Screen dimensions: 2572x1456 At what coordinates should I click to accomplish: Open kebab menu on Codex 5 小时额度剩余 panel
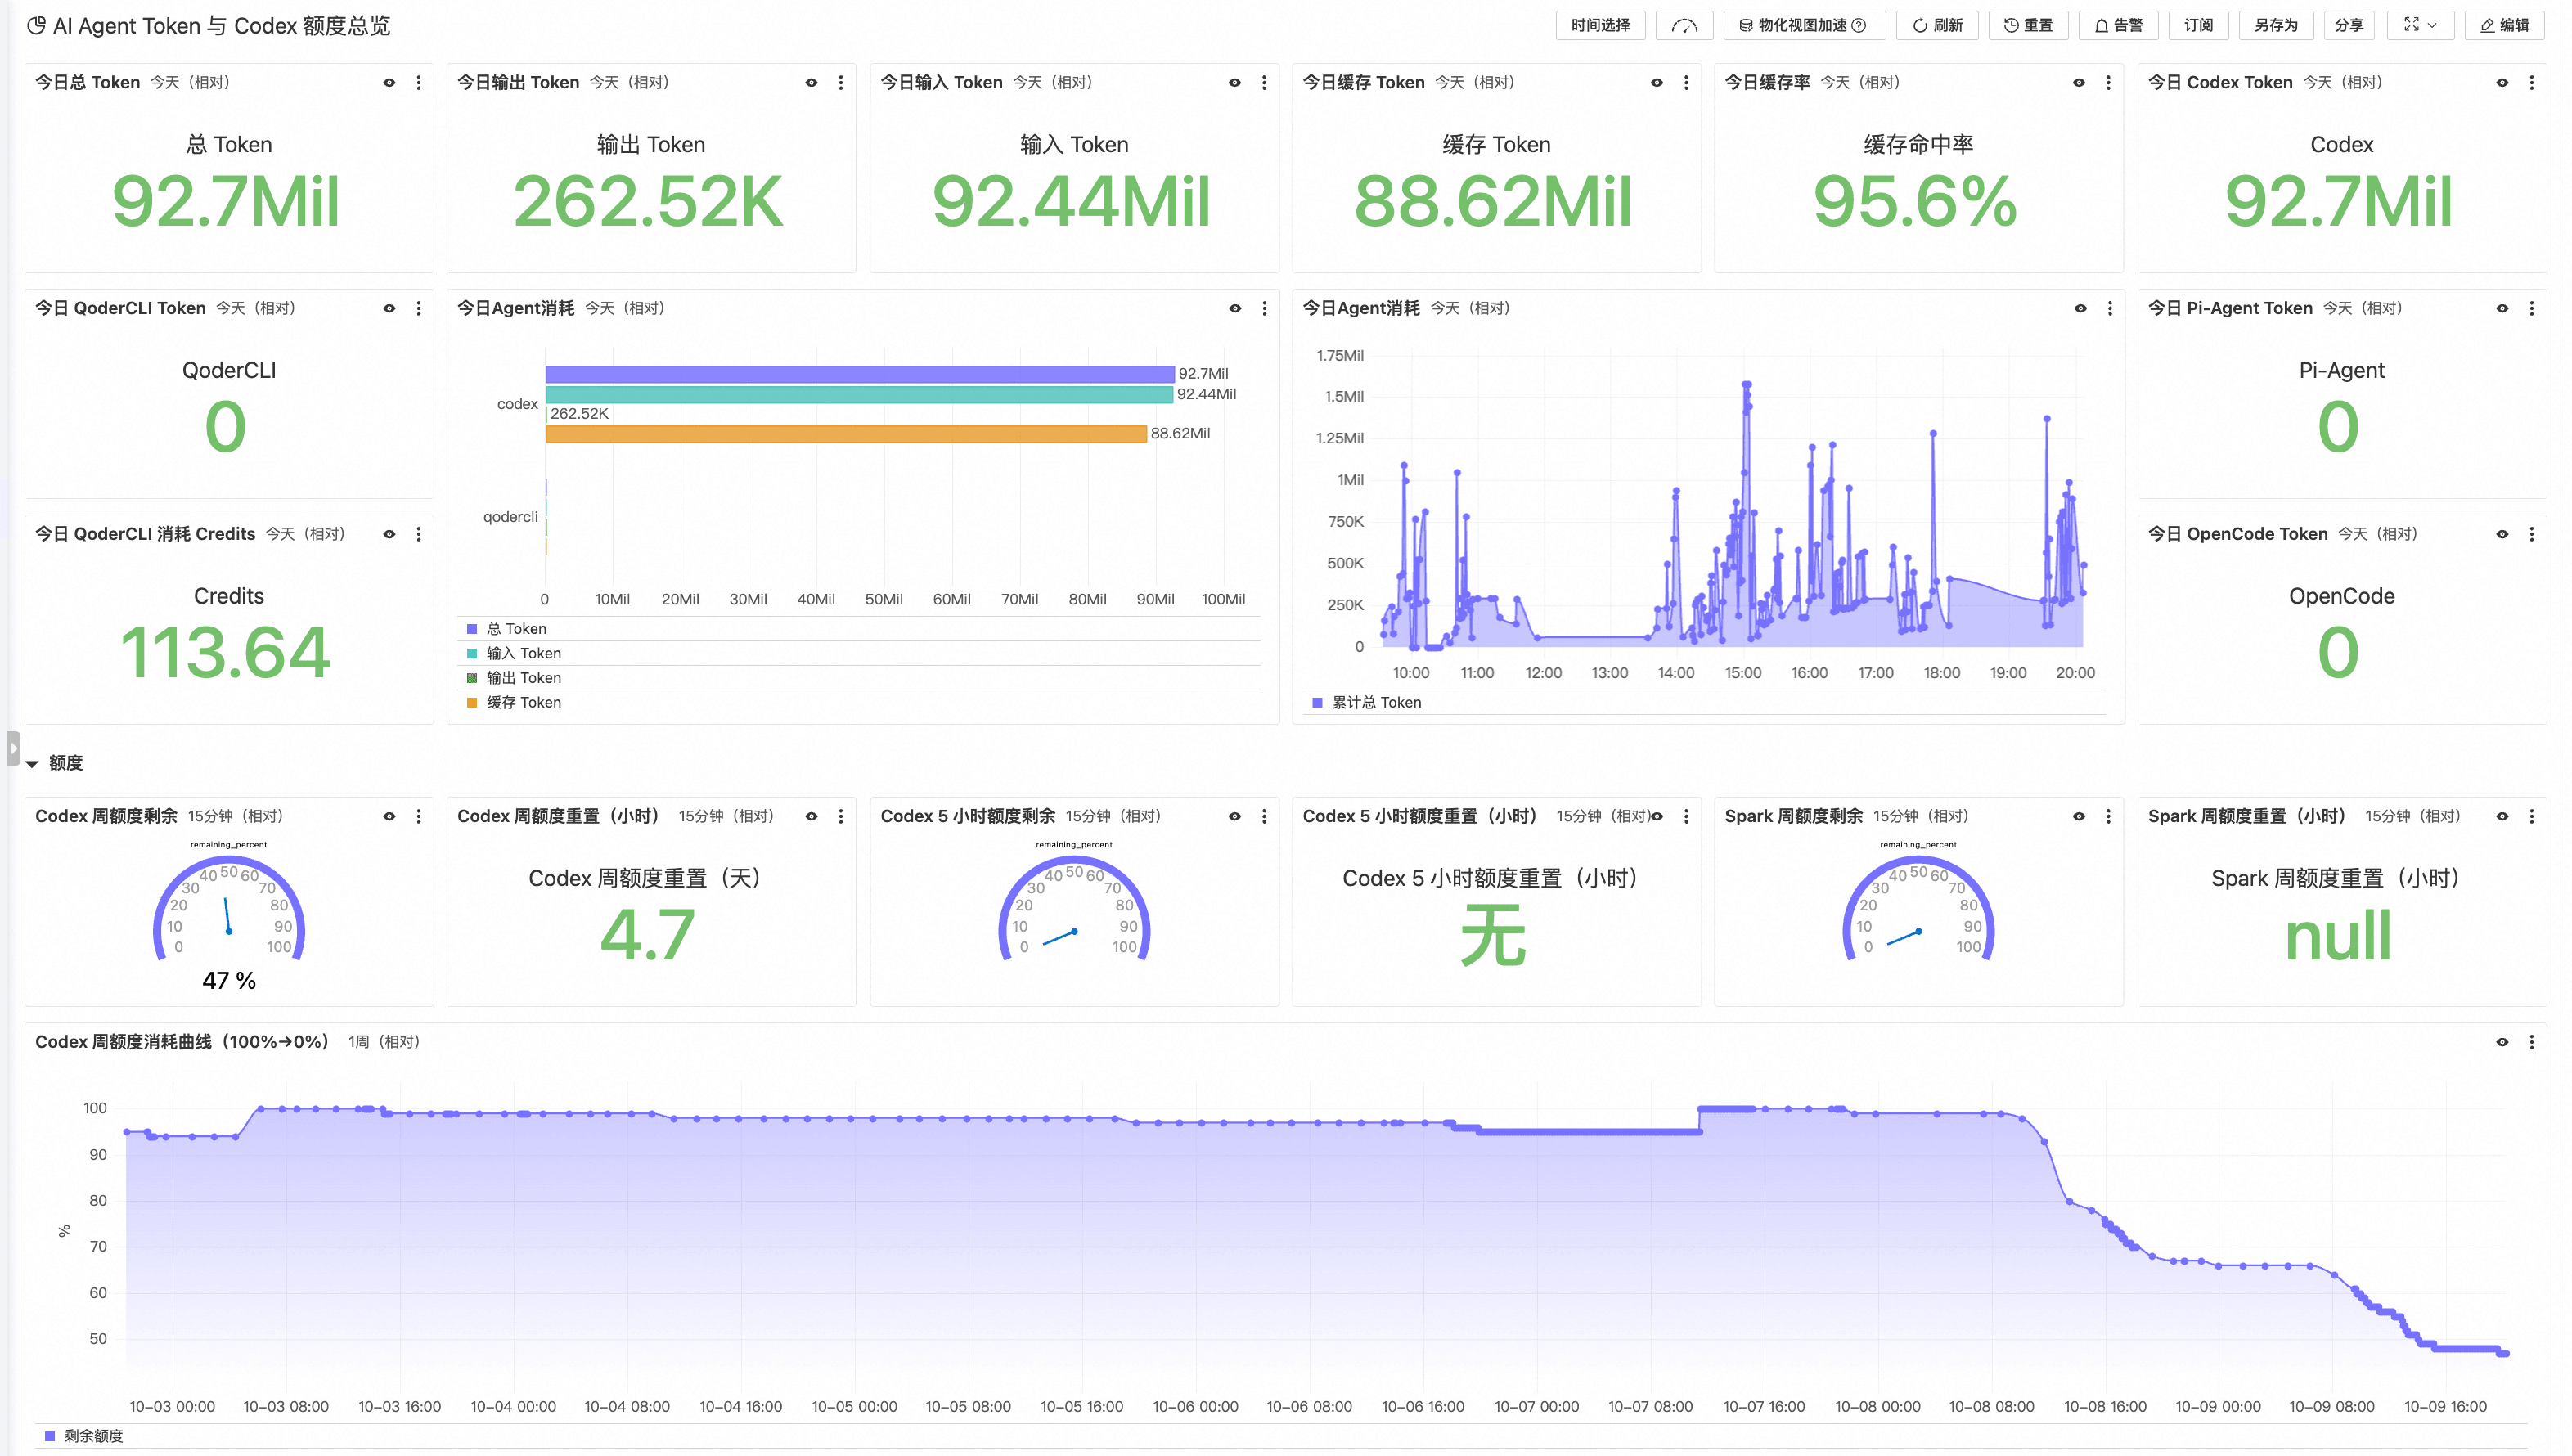click(x=1264, y=817)
